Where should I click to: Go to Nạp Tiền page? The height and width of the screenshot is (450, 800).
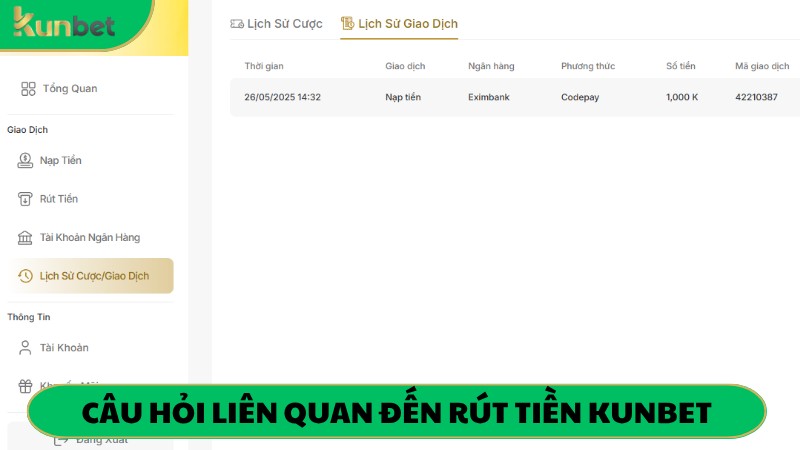(61, 160)
